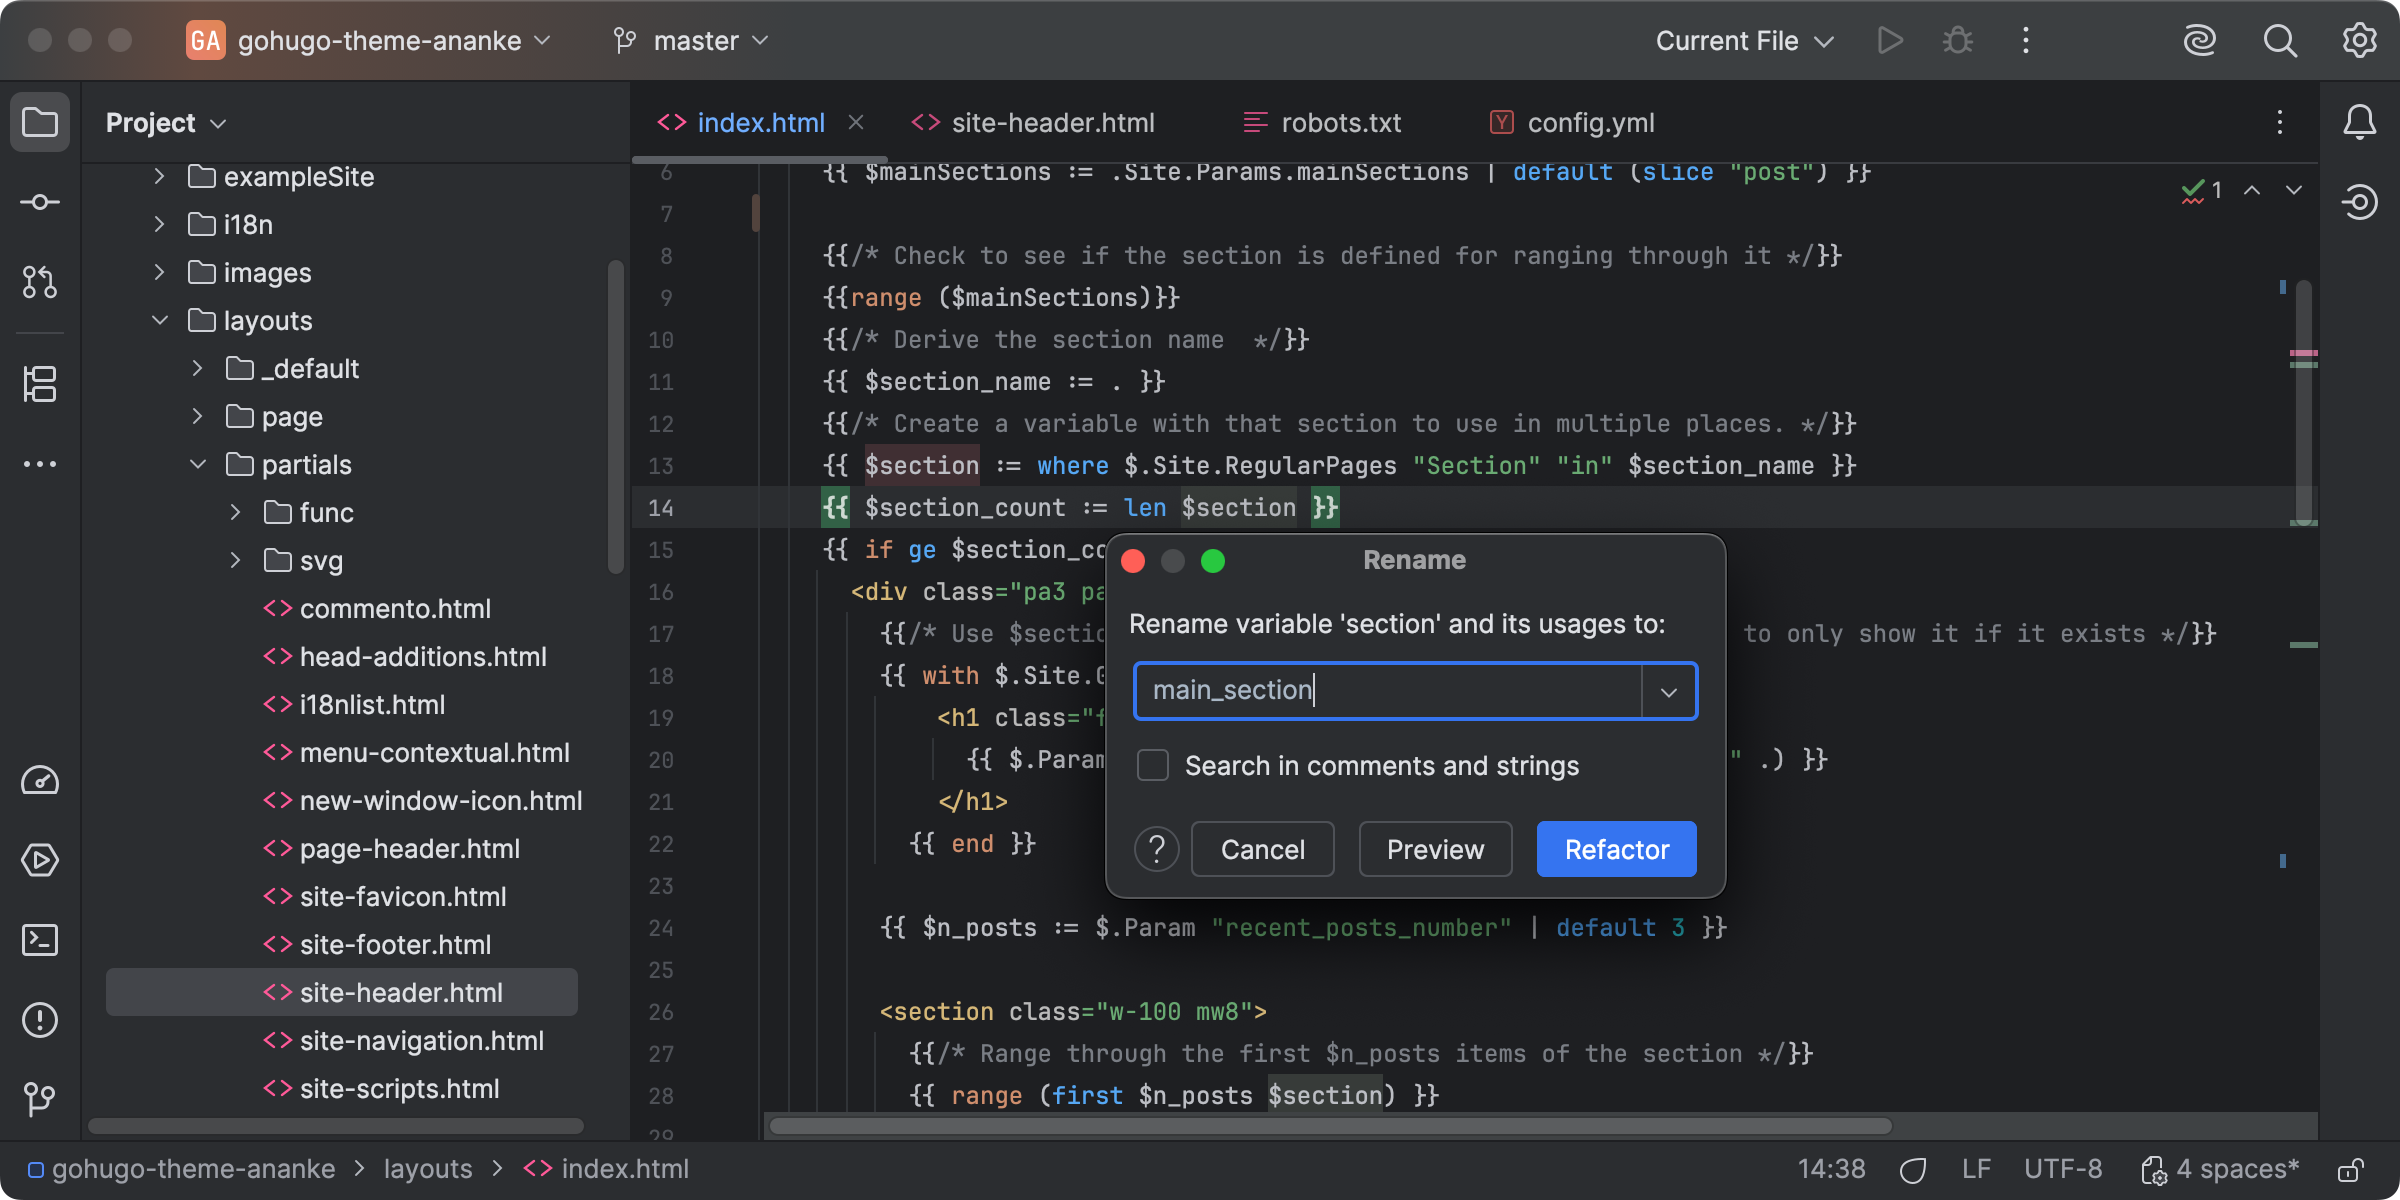Screen dimensions: 2400x1200
Task: Click line number 14 in gutter
Action: (661, 508)
